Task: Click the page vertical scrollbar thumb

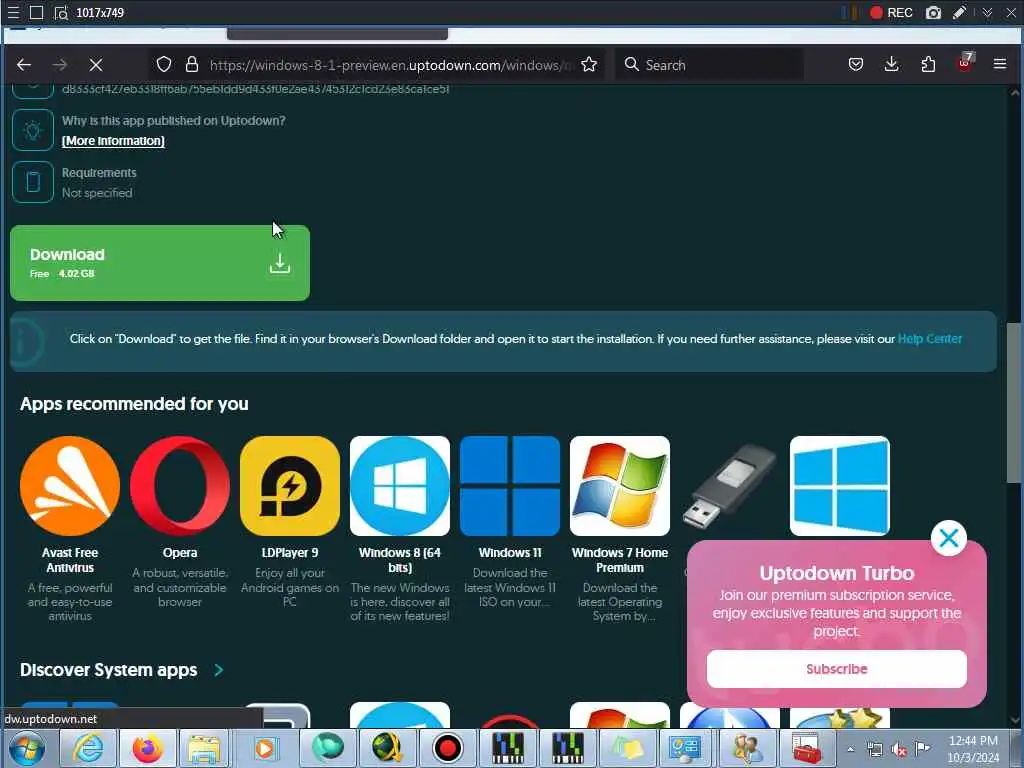Action: (1014, 403)
